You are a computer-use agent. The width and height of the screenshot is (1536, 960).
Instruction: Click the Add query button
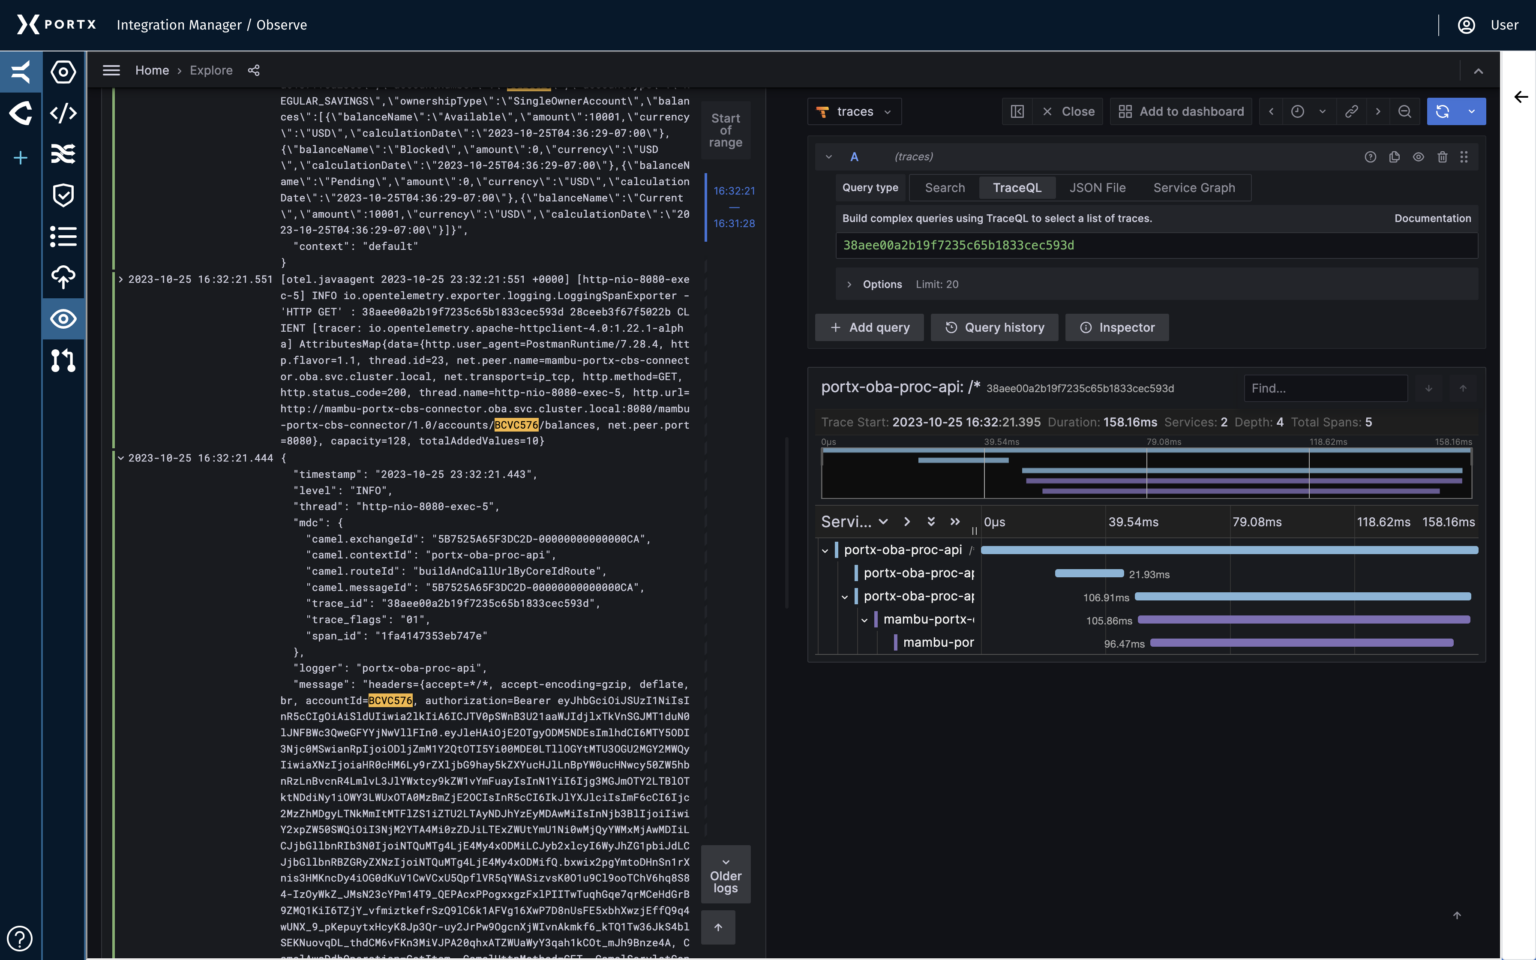869,327
